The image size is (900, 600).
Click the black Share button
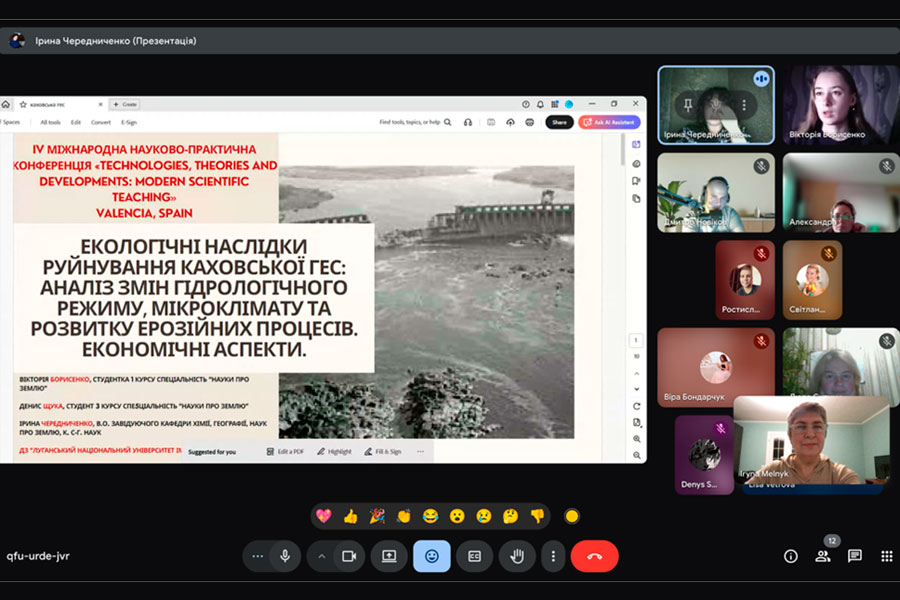coord(559,122)
